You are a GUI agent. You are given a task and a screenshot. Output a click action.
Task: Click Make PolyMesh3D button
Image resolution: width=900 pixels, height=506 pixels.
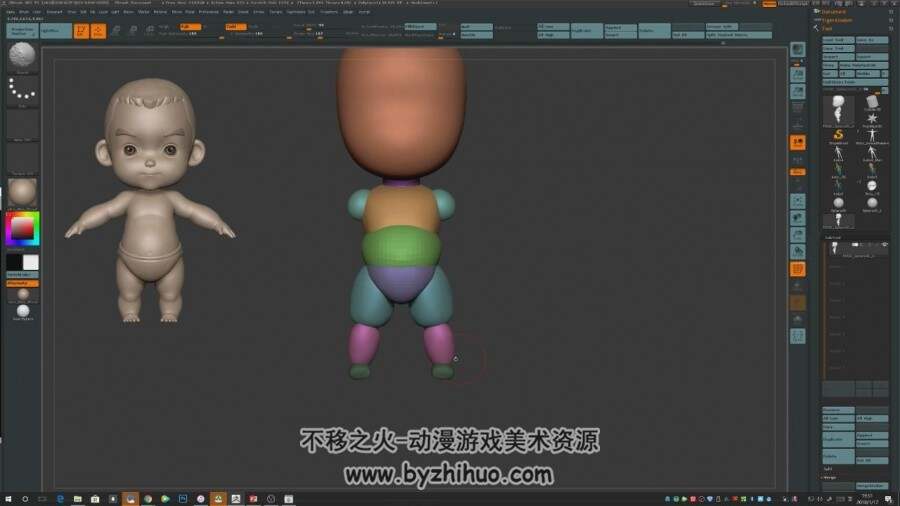[x=863, y=65]
